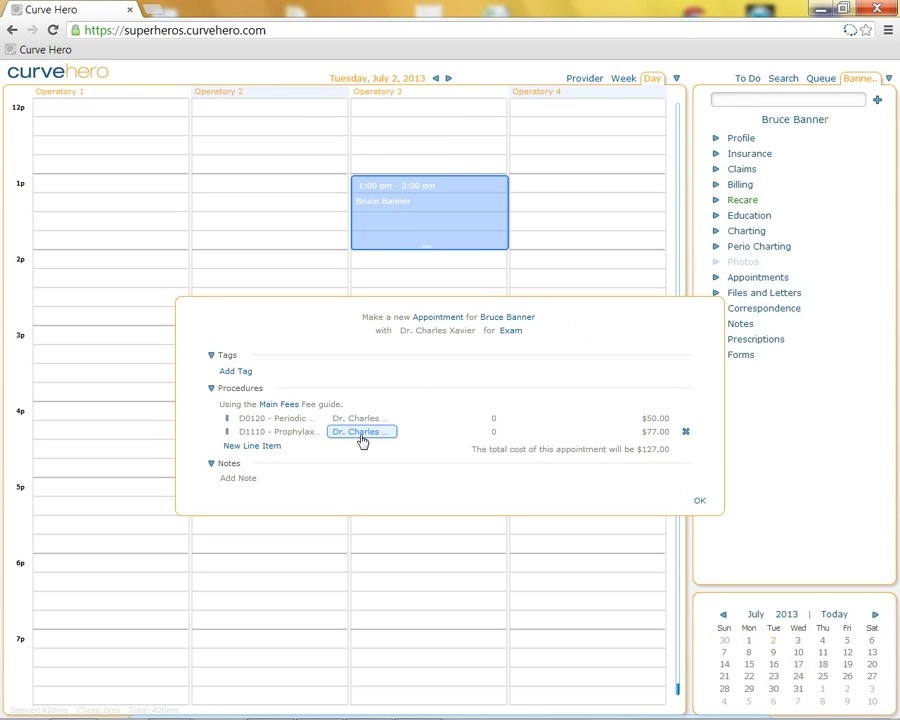The width and height of the screenshot is (900, 720).
Task: Expand the Charting section
Action: point(716,231)
